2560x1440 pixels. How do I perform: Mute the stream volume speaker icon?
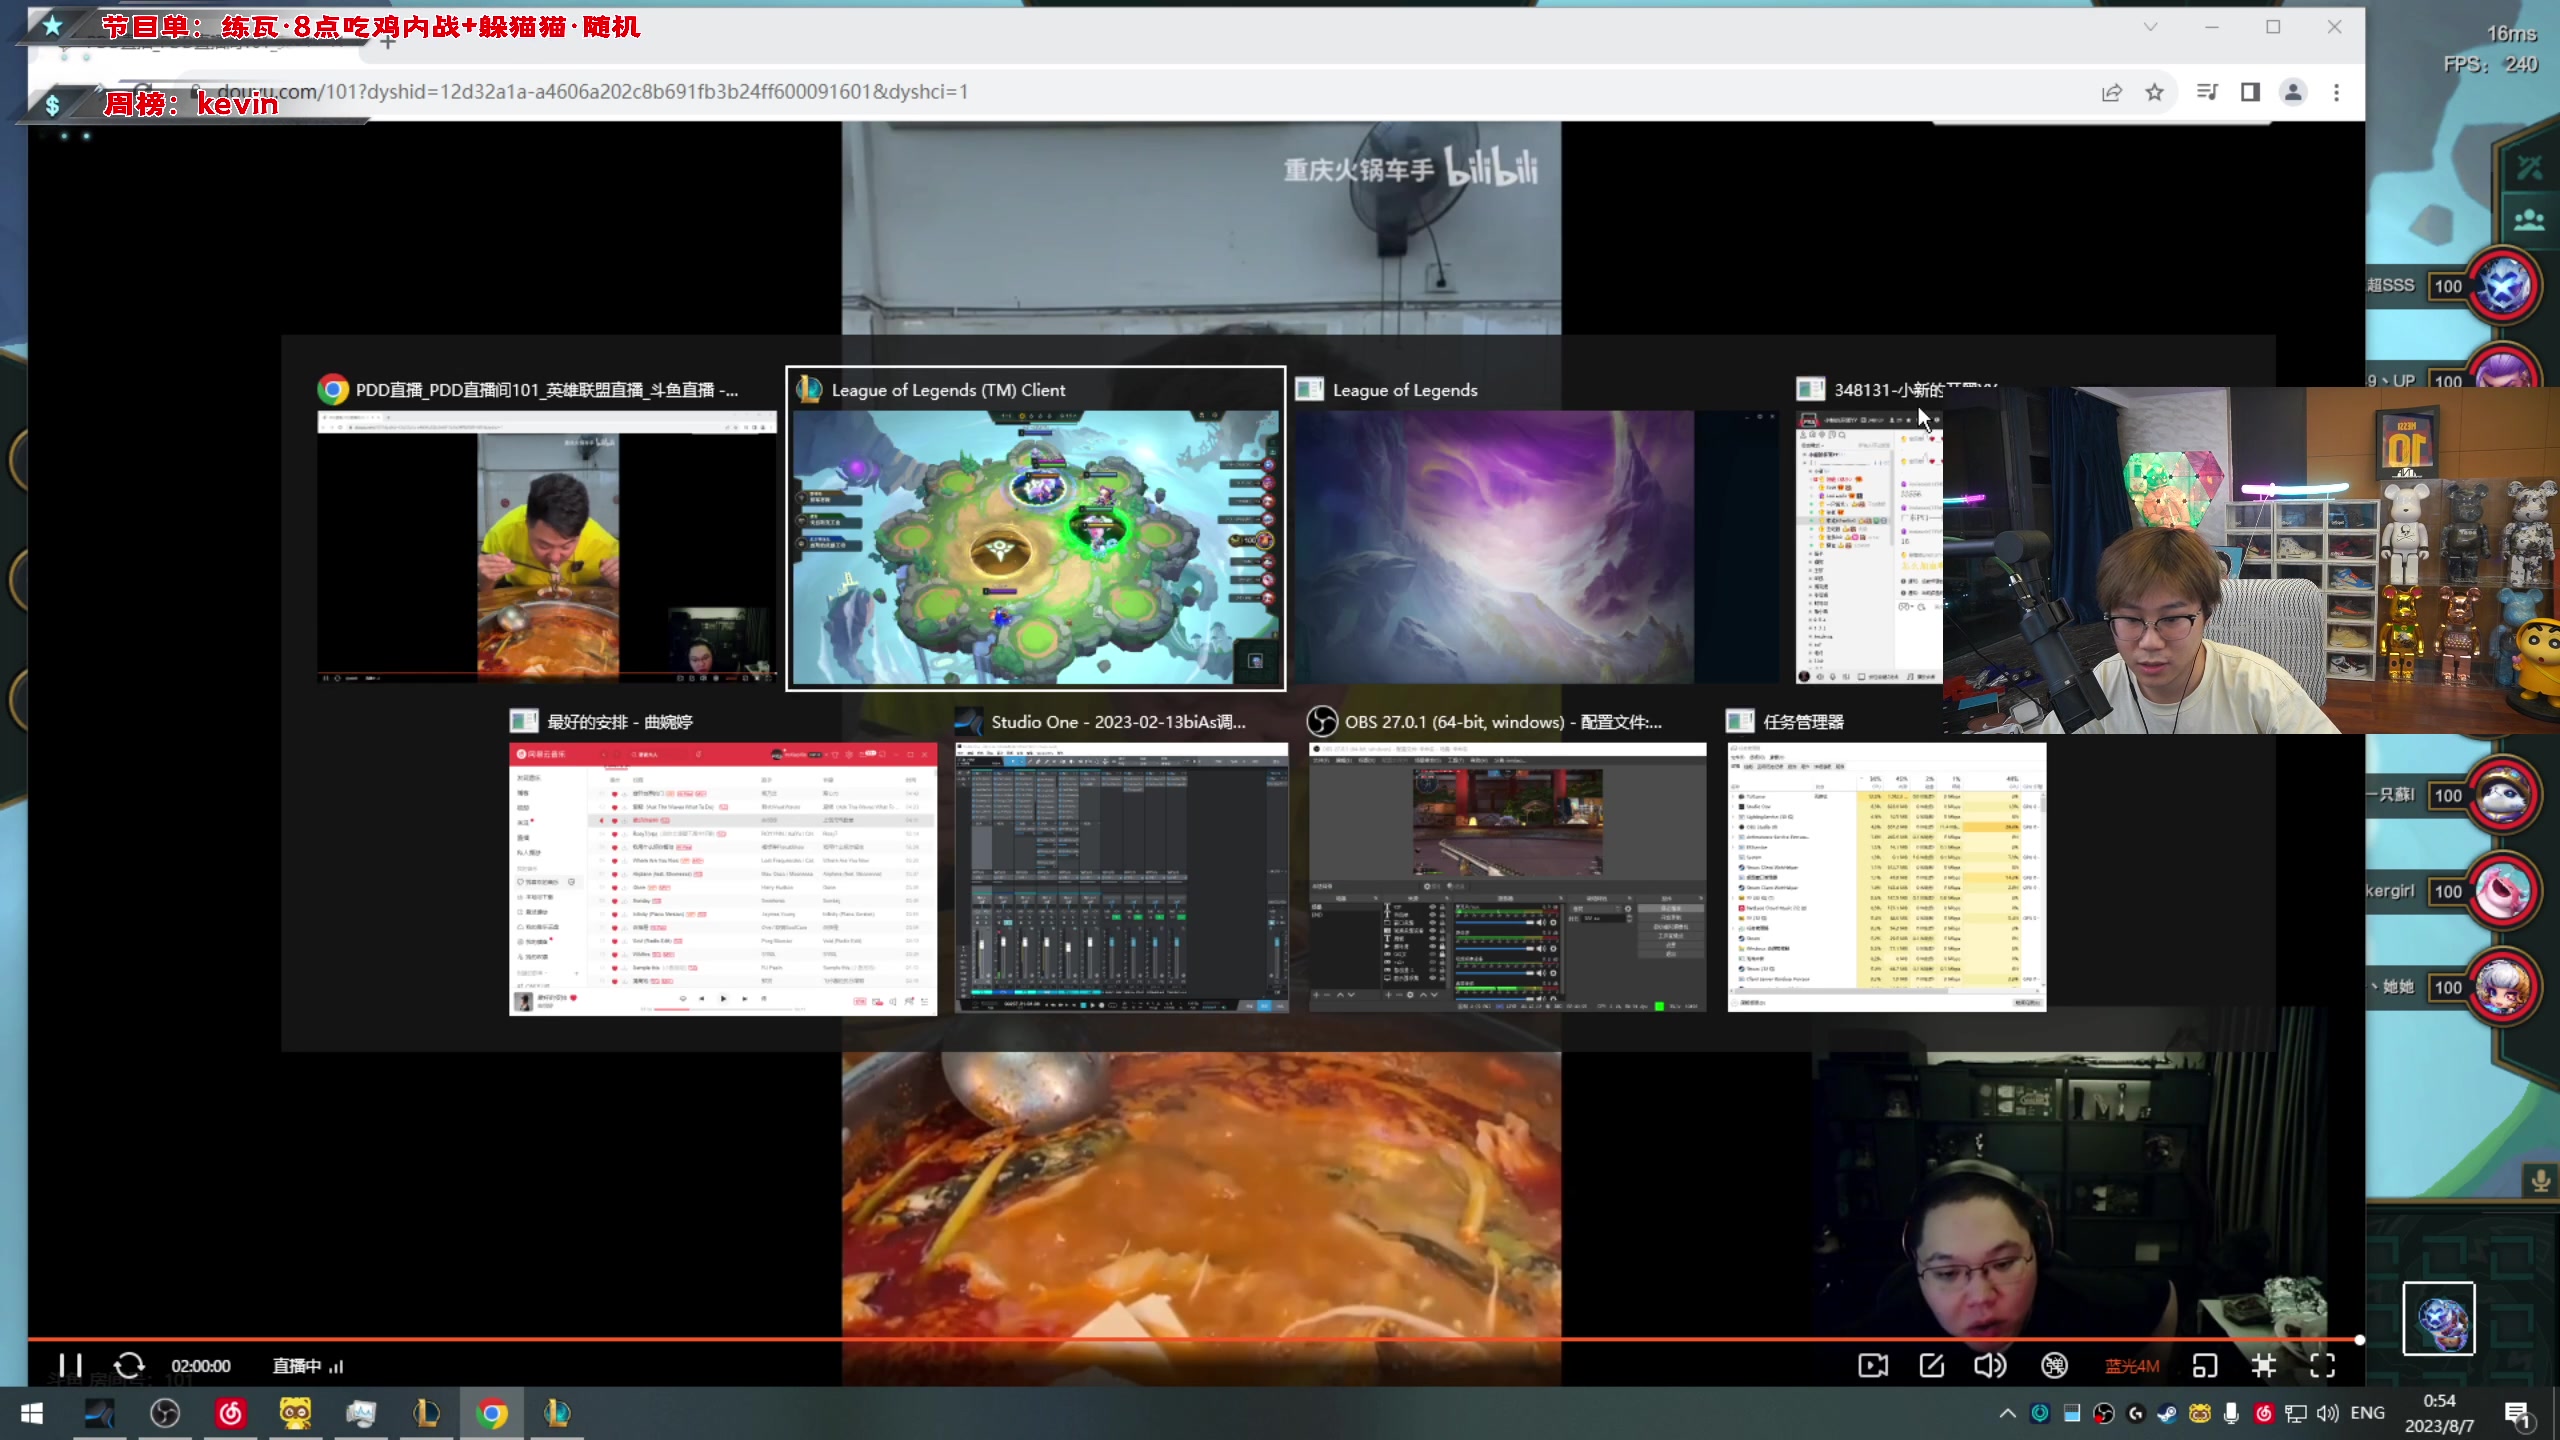point(1989,1365)
